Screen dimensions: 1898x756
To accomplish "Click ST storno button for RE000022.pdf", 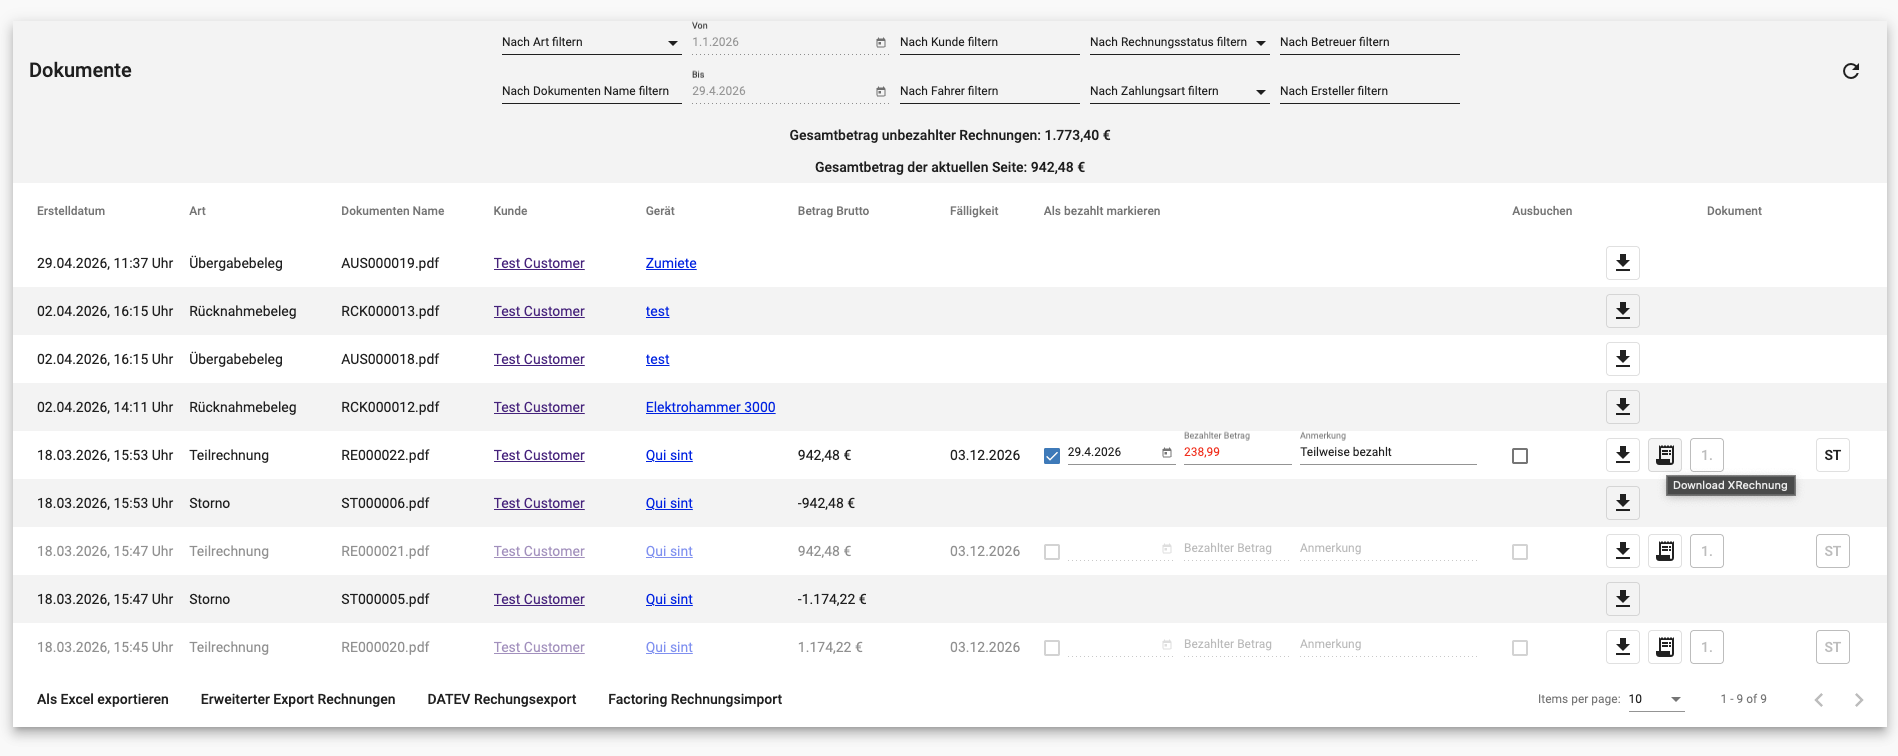I will pyautogui.click(x=1833, y=455).
